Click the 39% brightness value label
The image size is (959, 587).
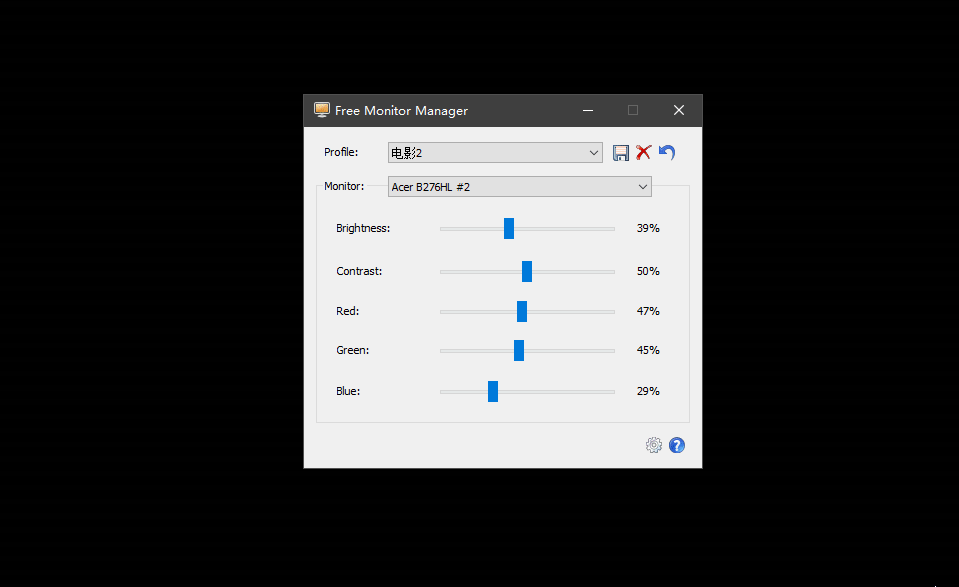click(647, 228)
